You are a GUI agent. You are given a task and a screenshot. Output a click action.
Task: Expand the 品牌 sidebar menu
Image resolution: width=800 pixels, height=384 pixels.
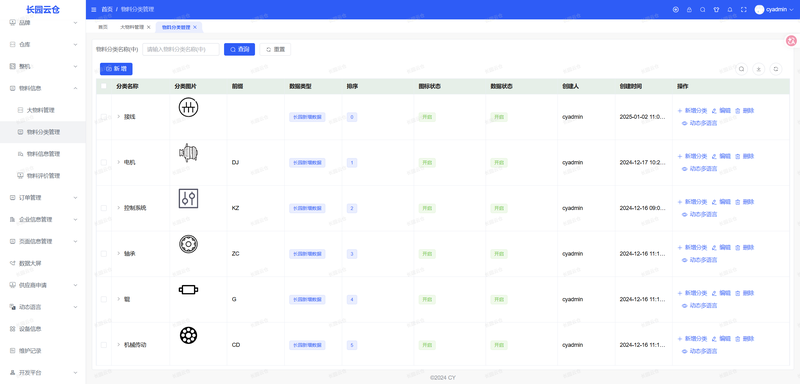43,22
